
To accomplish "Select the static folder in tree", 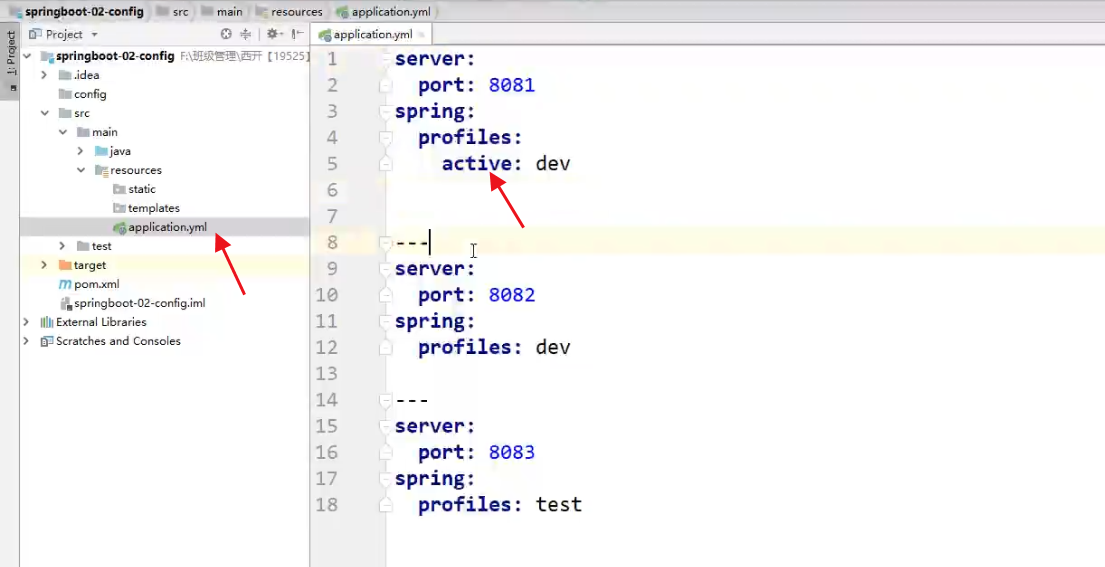I will (142, 189).
